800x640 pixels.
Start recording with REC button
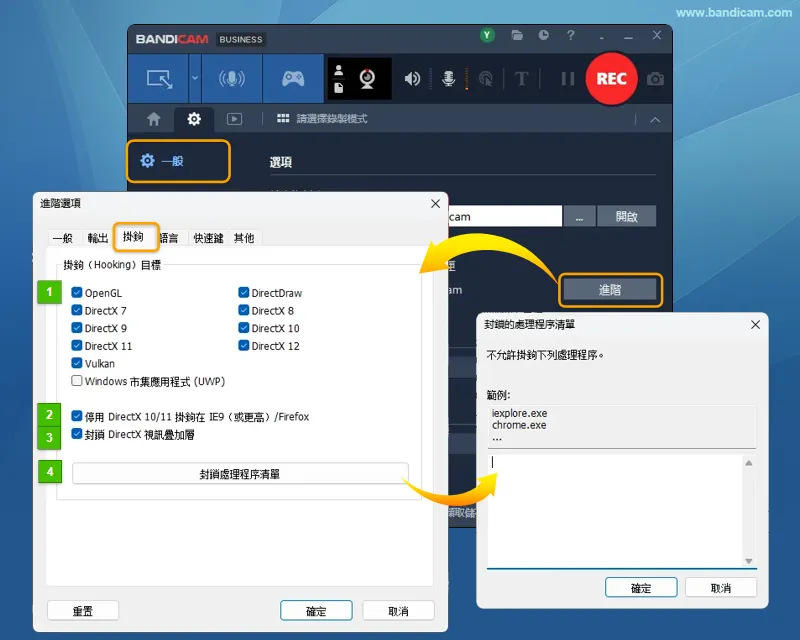[x=611, y=79]
